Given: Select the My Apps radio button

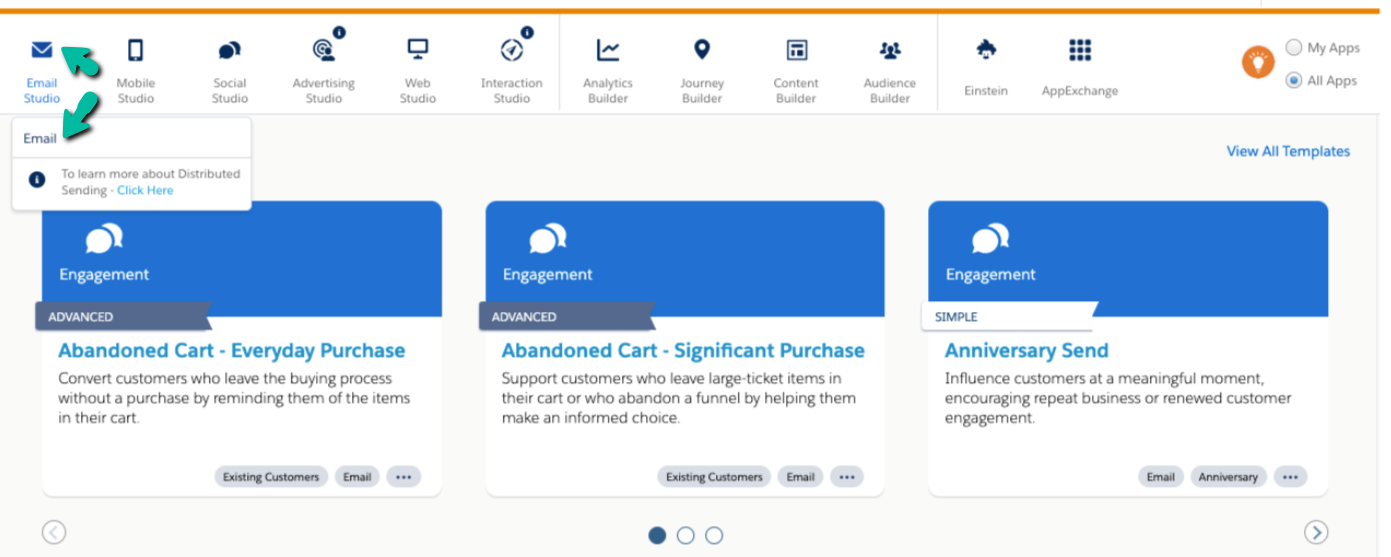Looking at the screenshot, I should pos(1294,48).
